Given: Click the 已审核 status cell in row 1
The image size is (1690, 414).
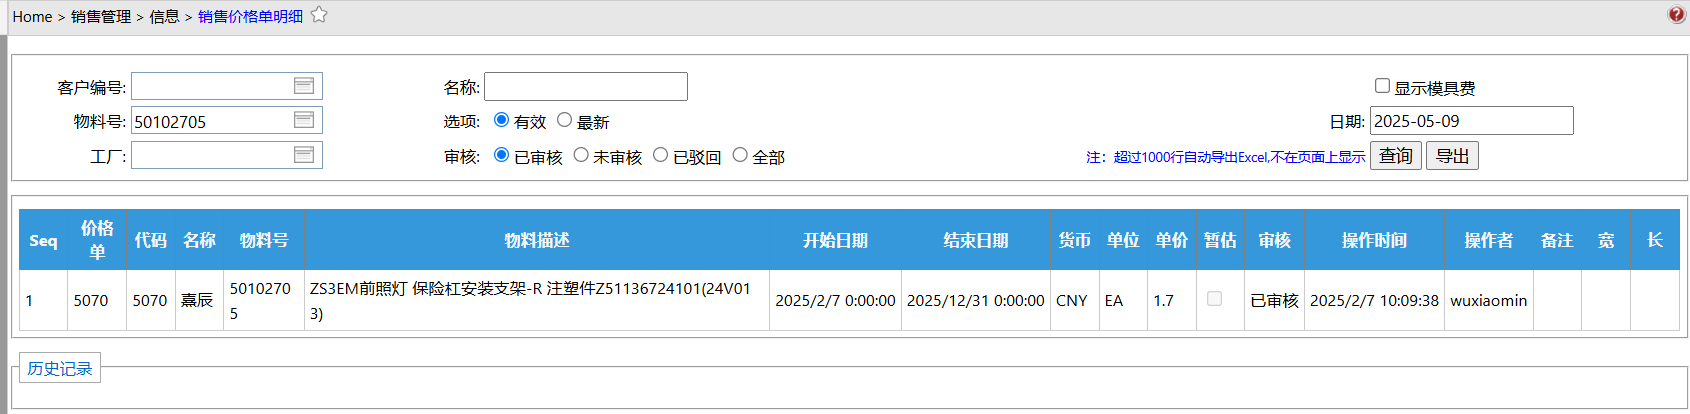Looking at the screenshot, I should pos(1275,300).
